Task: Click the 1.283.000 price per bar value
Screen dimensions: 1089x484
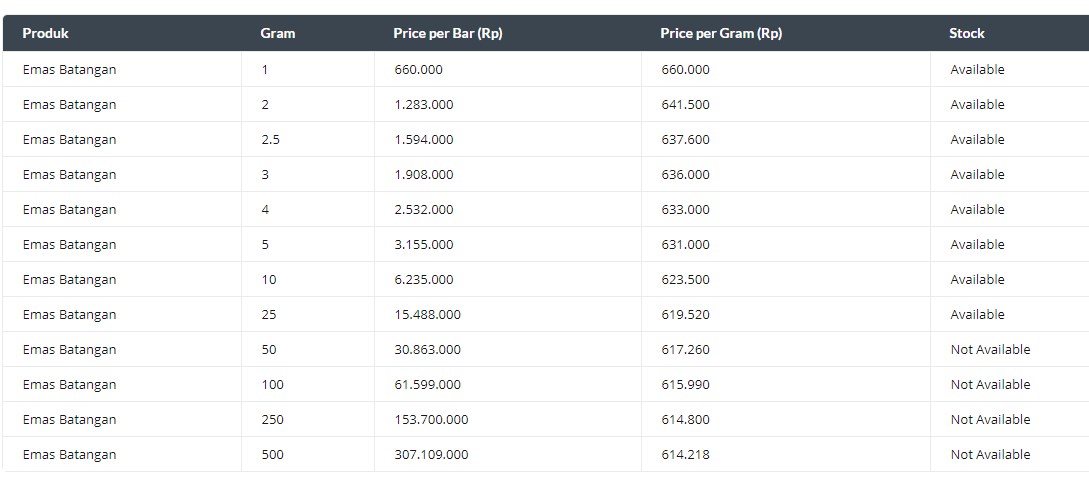Action: click(x=424, y=105)
